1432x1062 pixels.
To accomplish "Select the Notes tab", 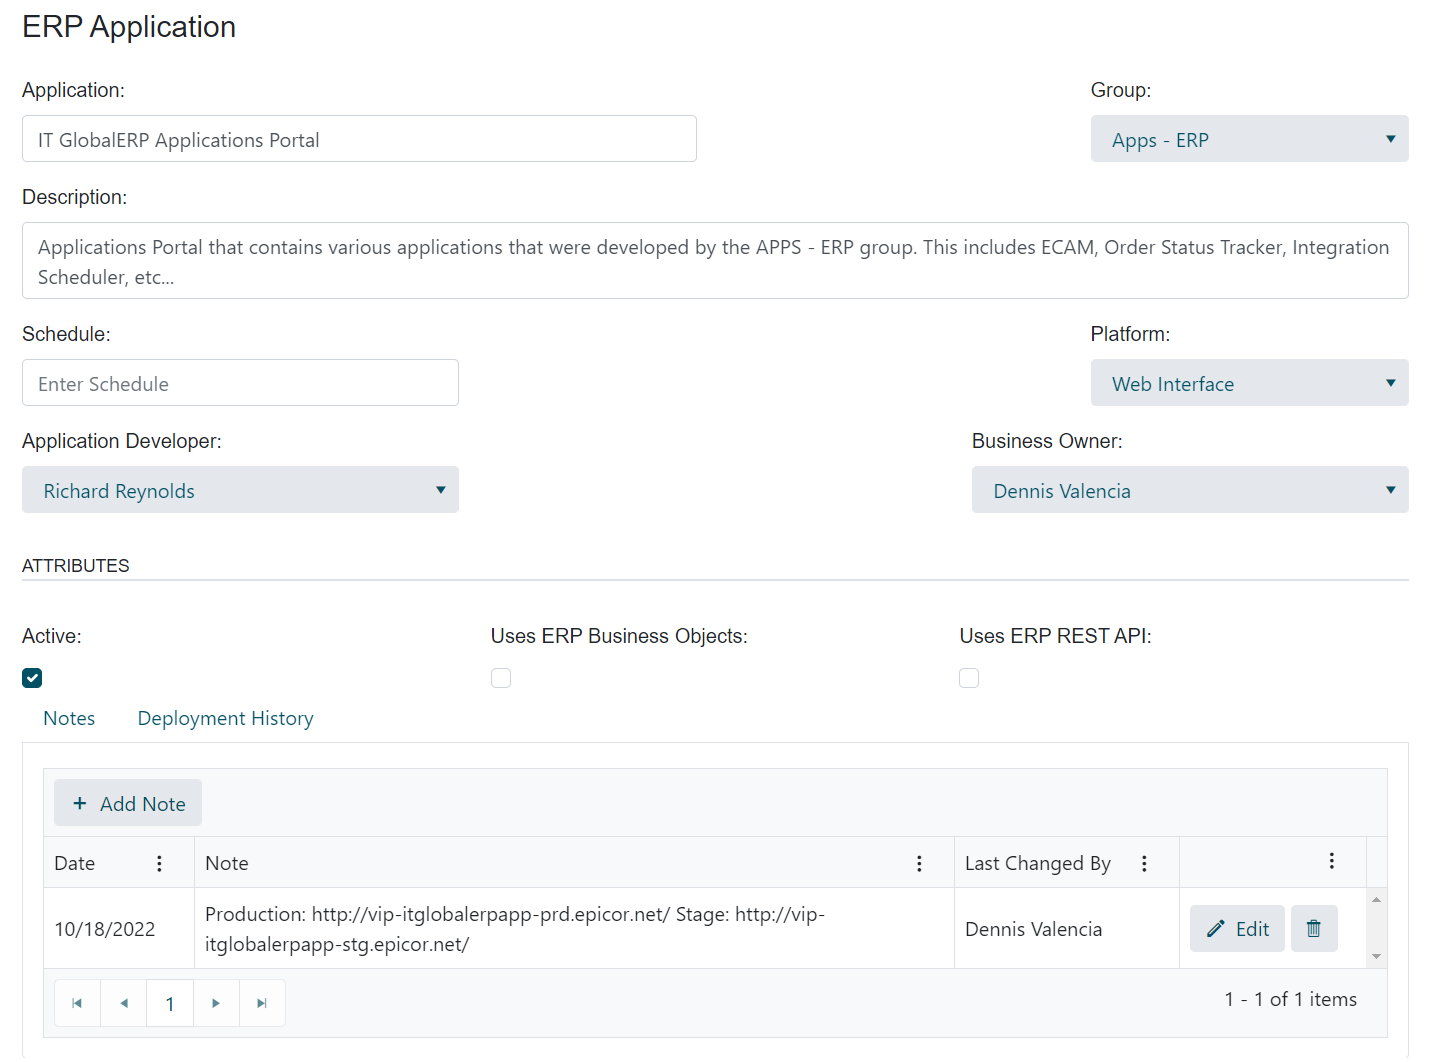I will click(x=69, y=719).
